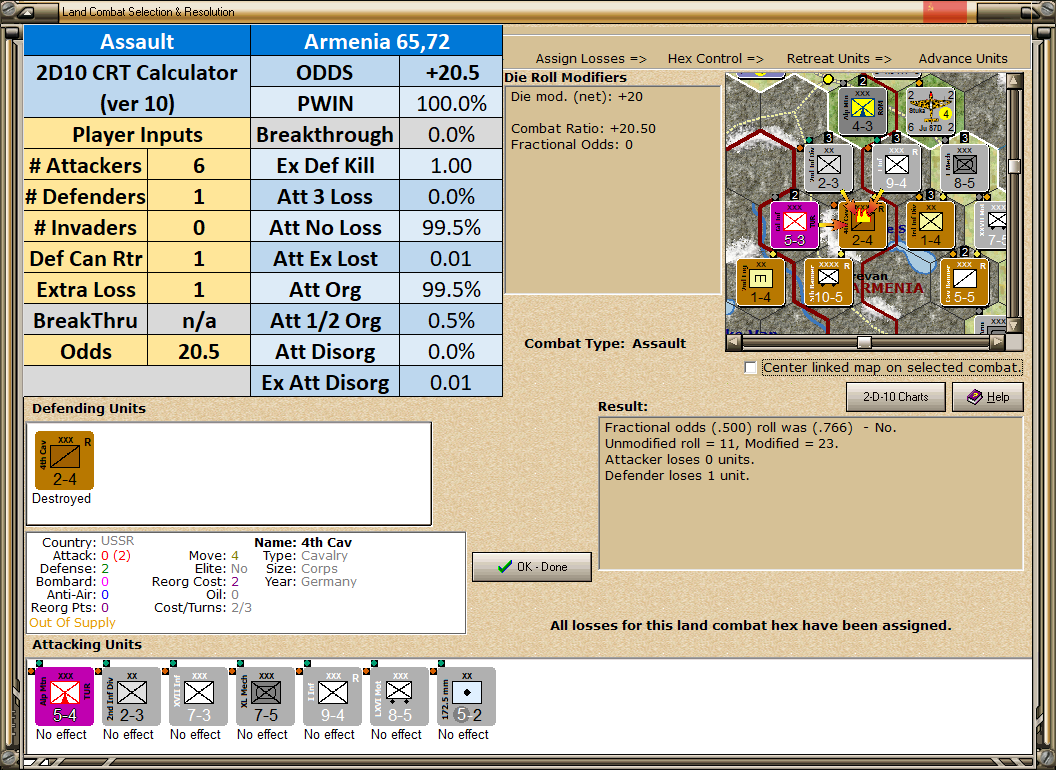
Task: Click the map's horizontal scrollbar right arrow
Action: [998, 342]
